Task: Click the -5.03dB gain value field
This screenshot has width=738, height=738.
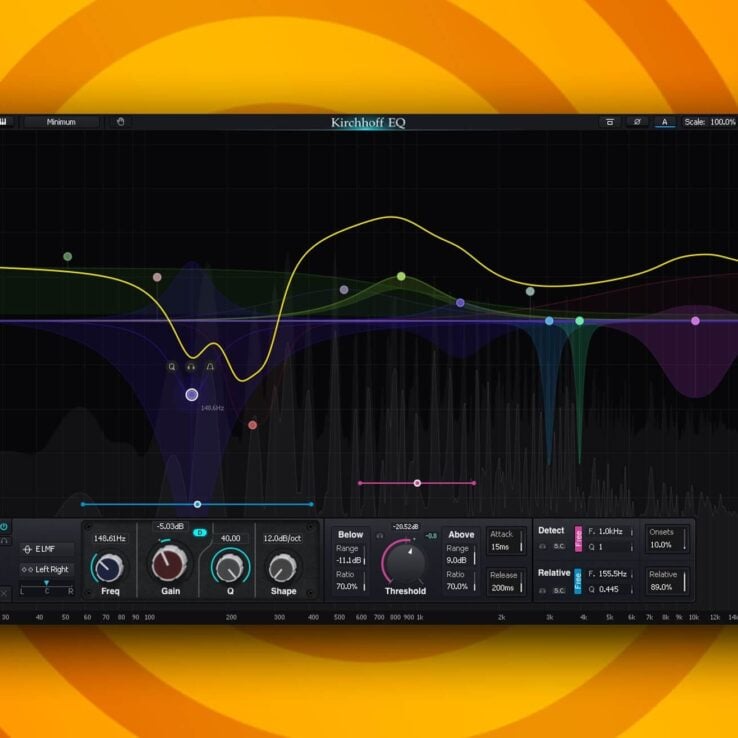Action: pyautogui.click(x=170, y=526)
